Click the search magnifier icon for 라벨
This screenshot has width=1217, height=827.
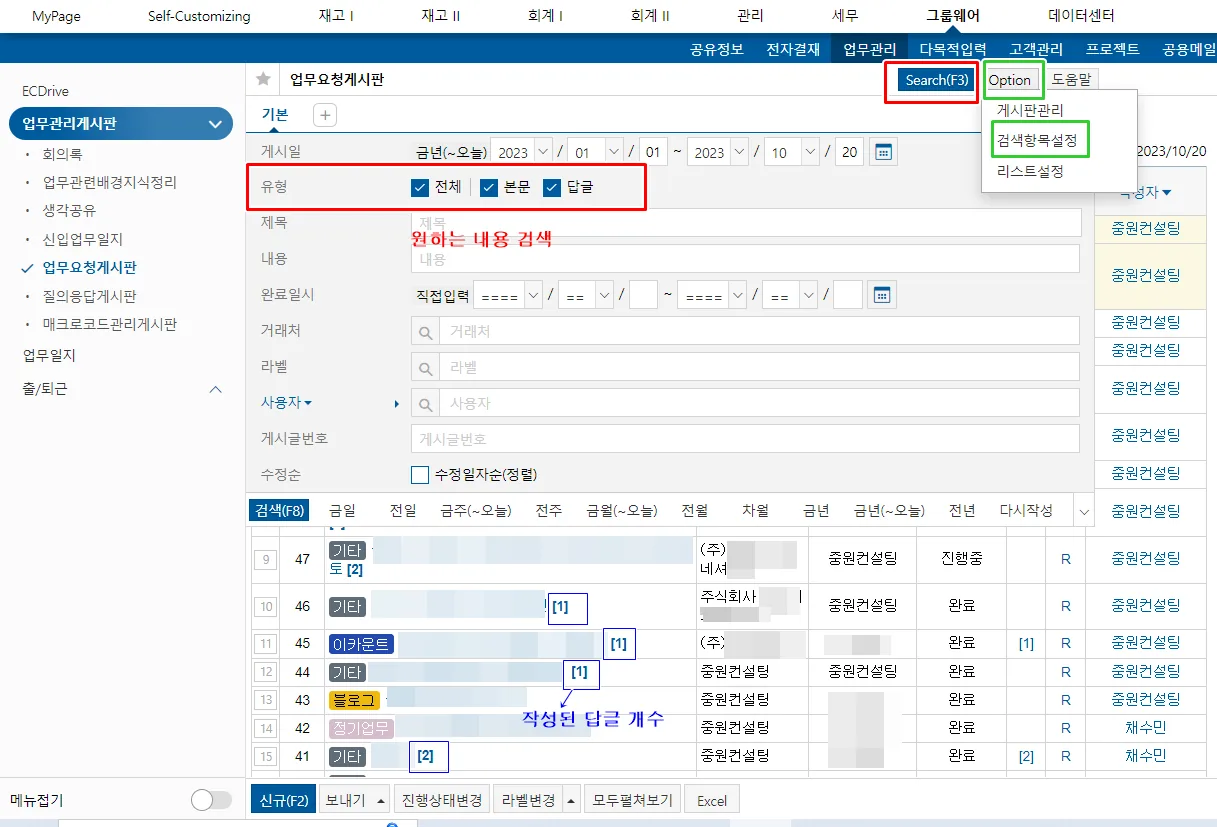pyautogui.click(x=425, y=367)
